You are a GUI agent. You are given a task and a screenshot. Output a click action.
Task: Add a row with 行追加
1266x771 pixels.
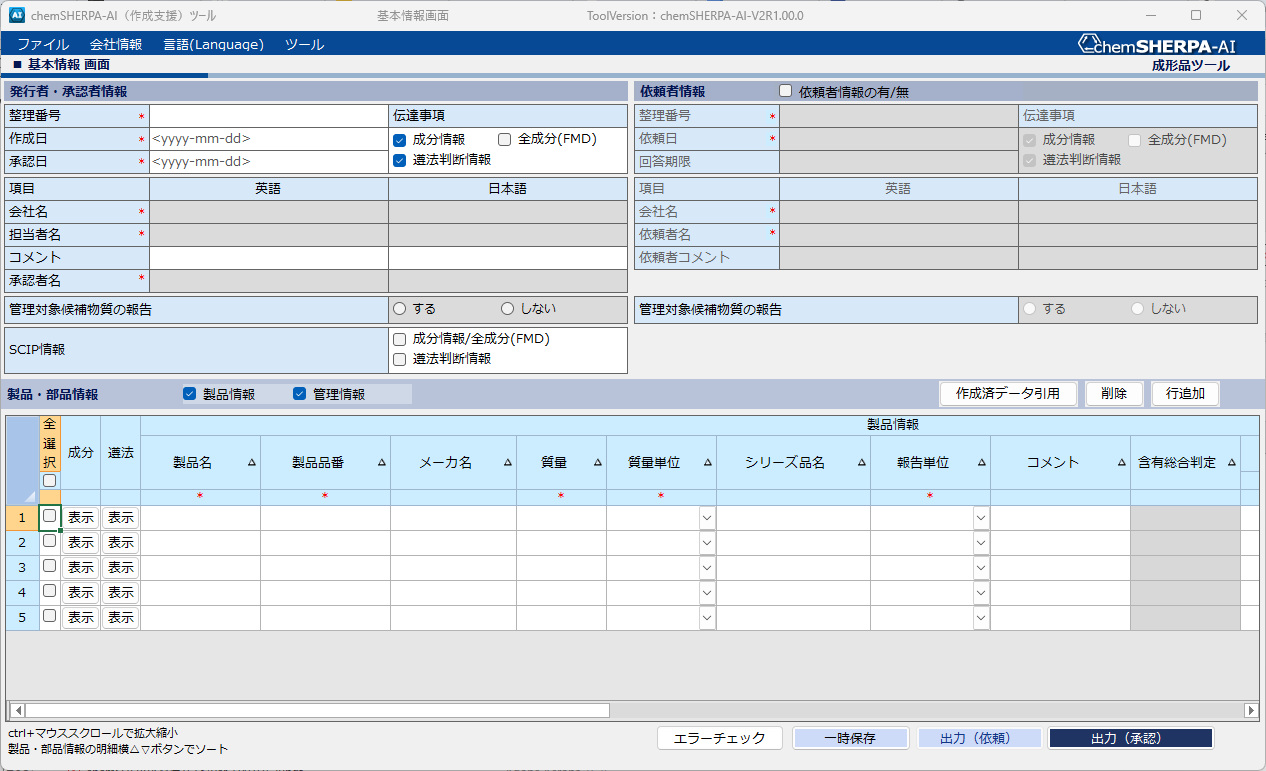pyautogui.click(x=1185, y=394)
